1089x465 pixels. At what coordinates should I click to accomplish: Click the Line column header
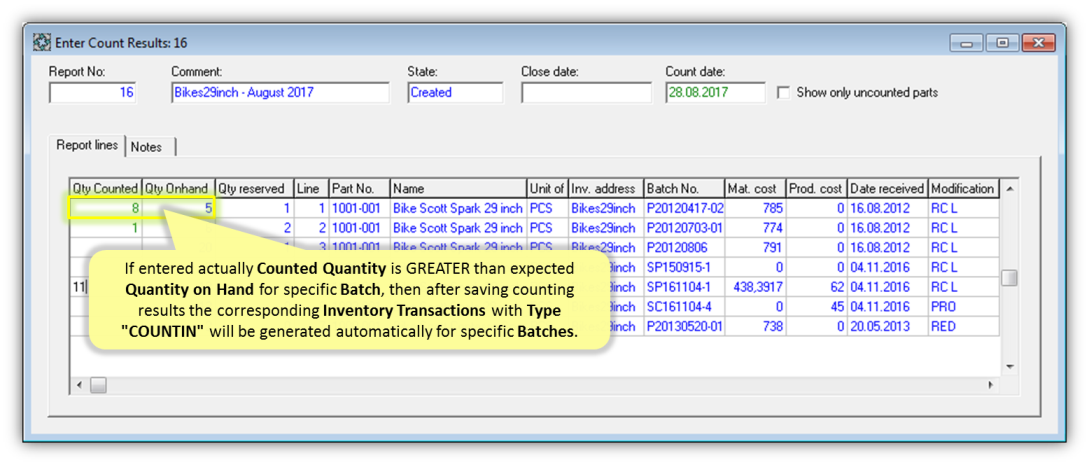tap(311, 188)
